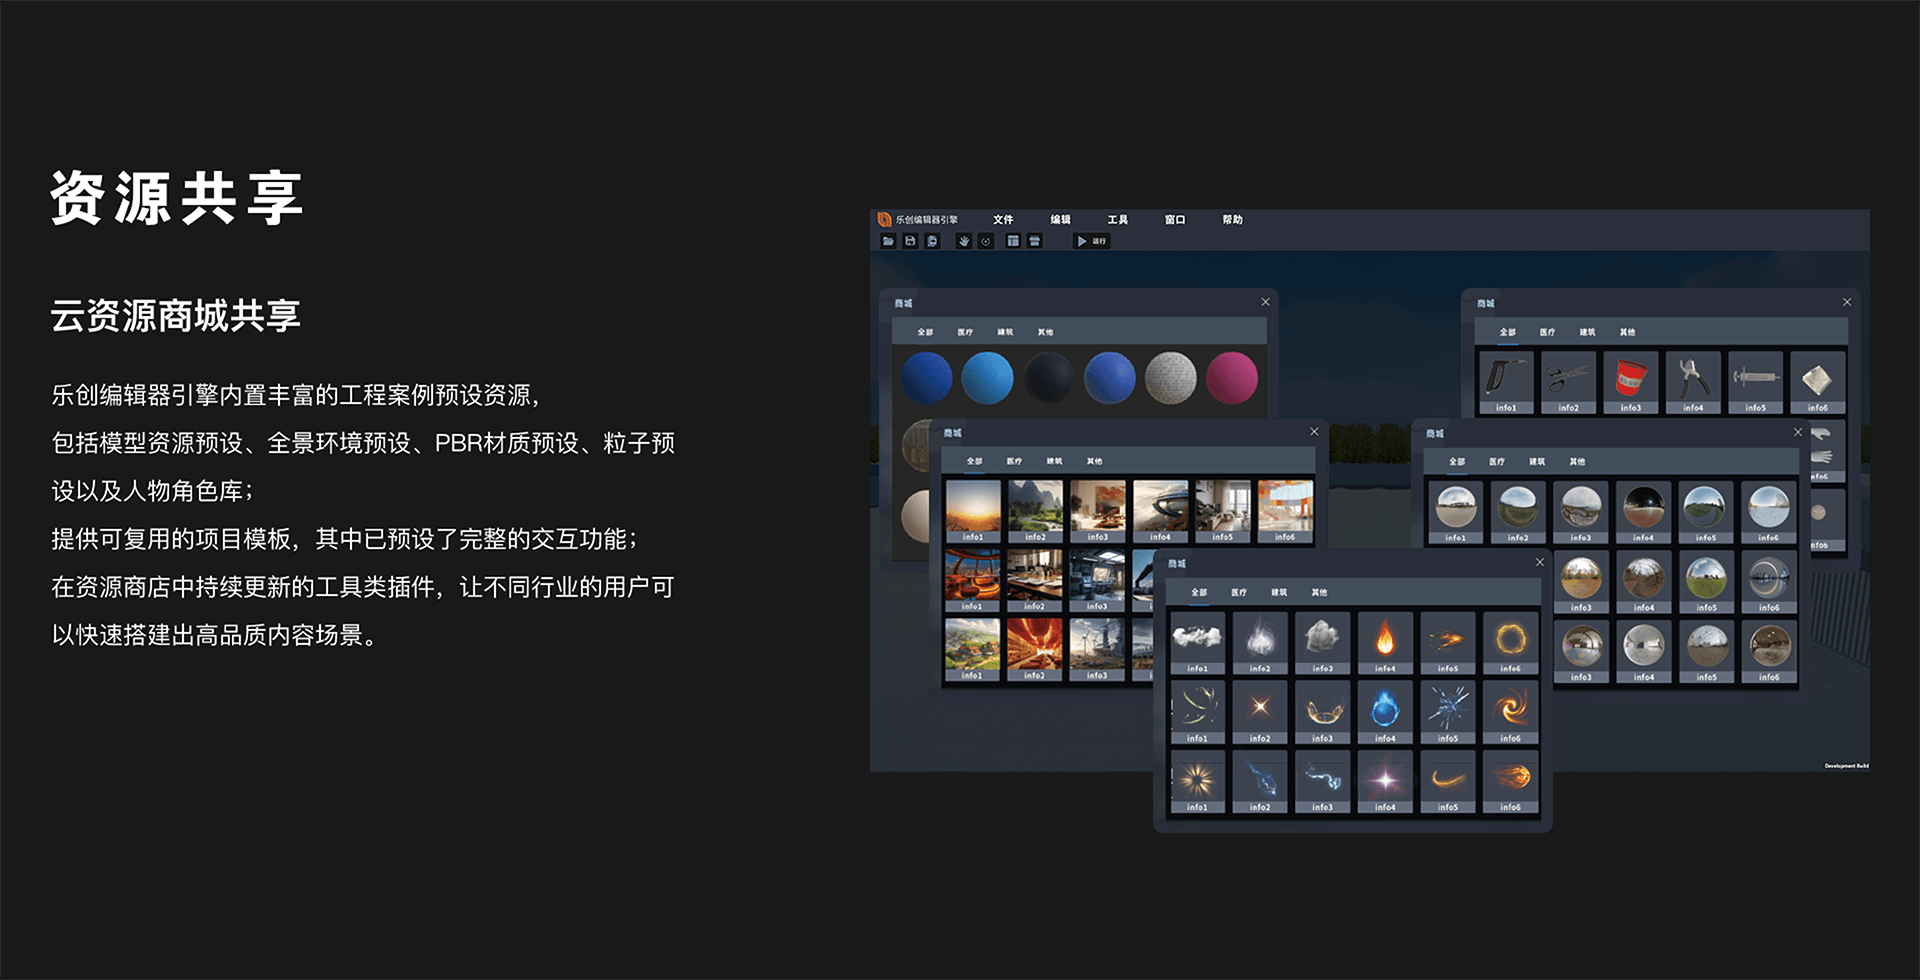1920x980 pixels.
Task: Select the orange flame particle thumbnail
Action: pyautogui.click(x=1385, y=637)
